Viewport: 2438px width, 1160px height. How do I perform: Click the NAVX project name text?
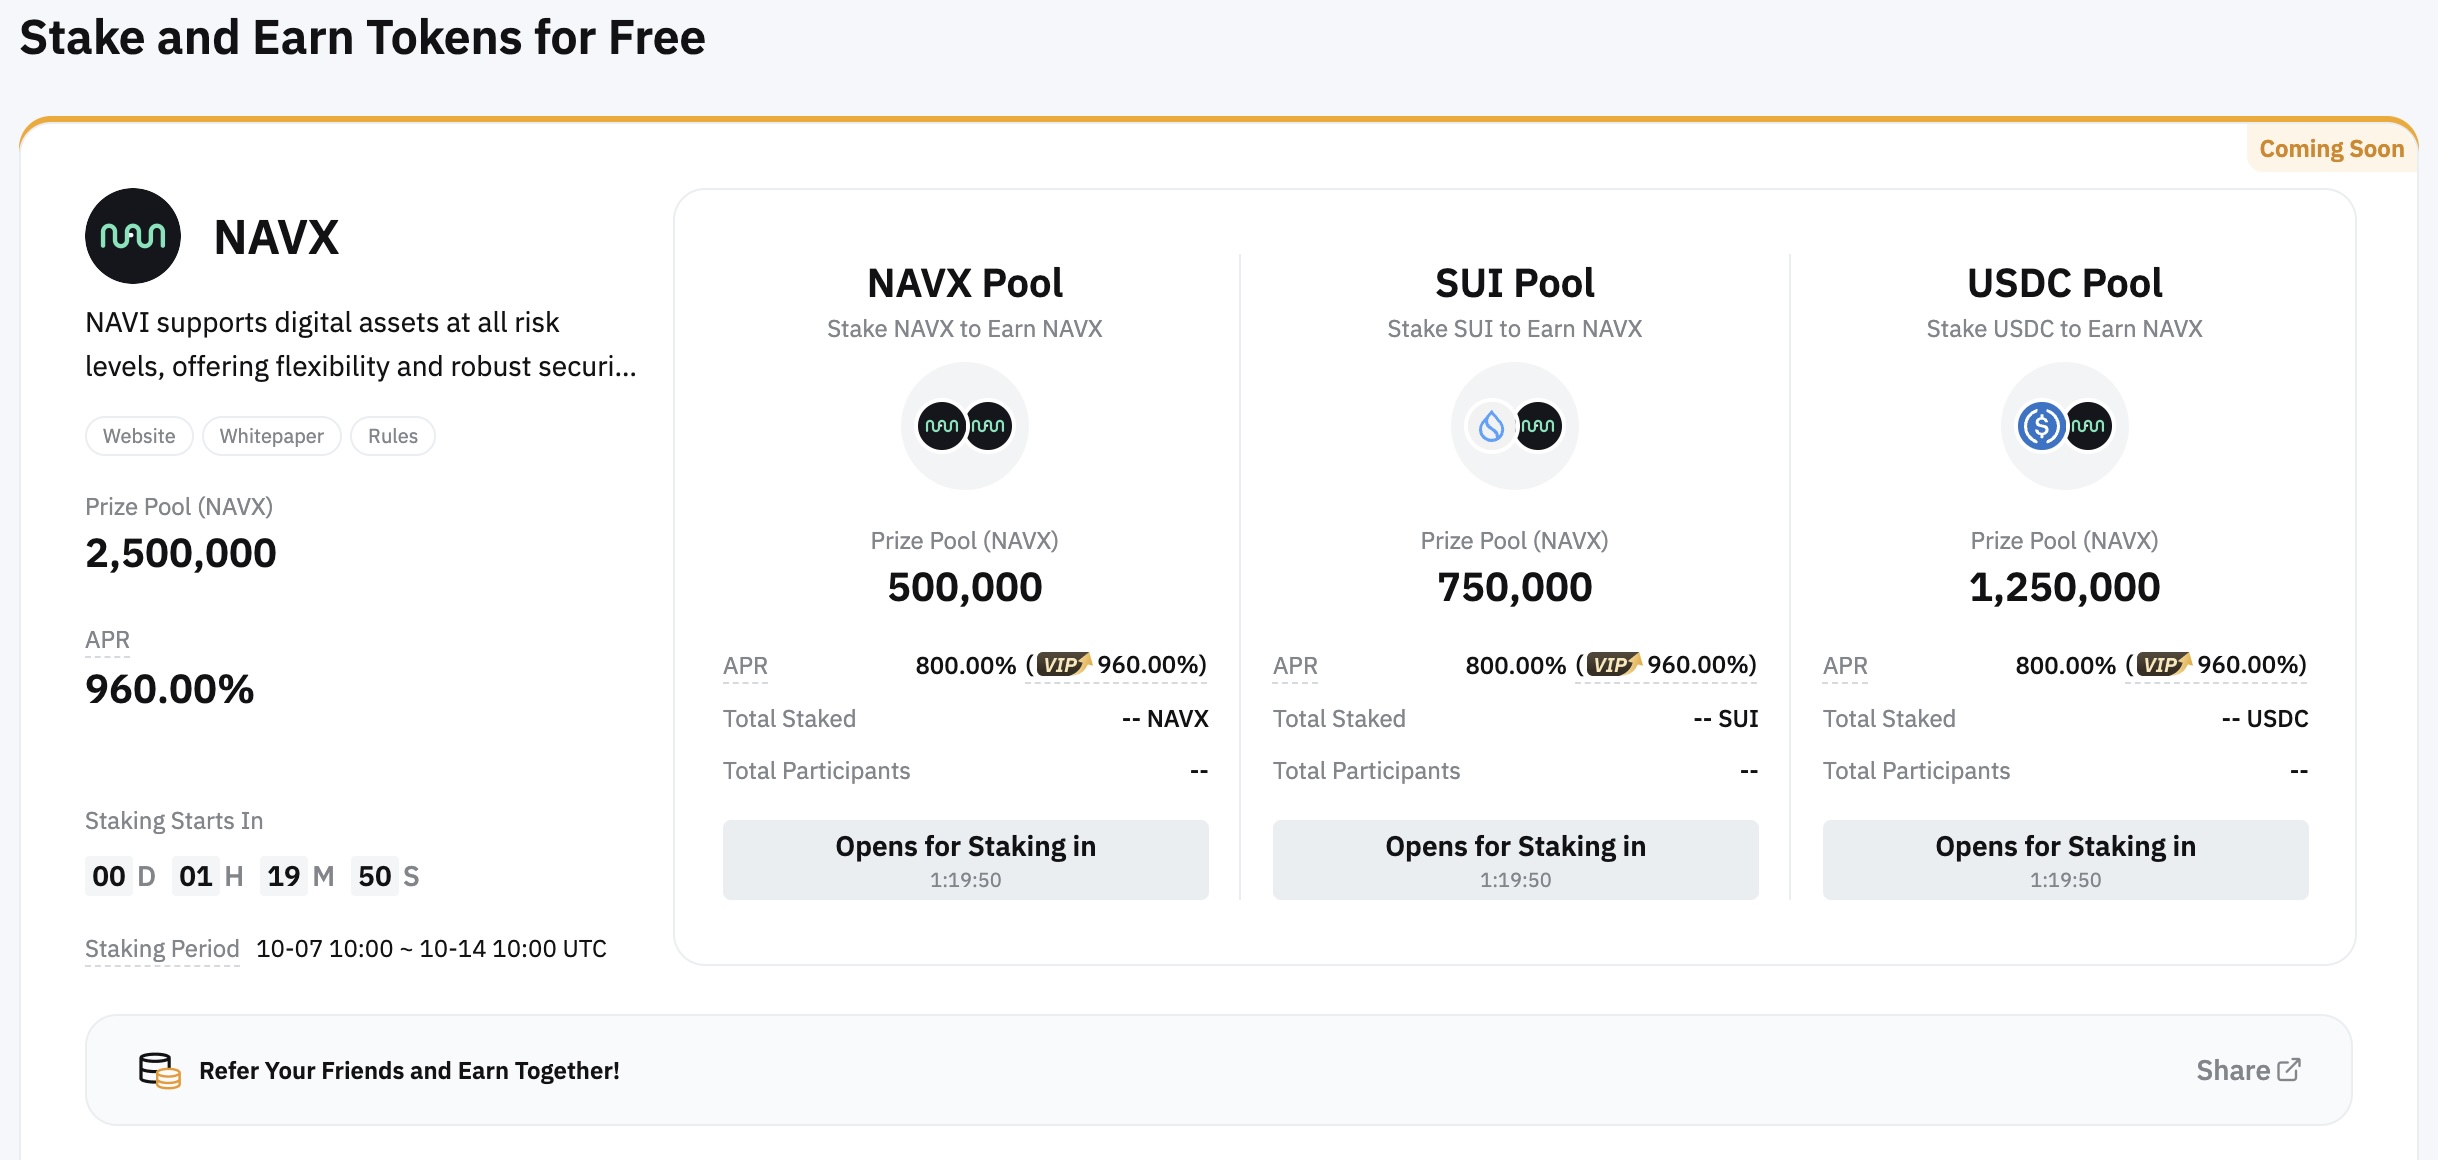click(277, 238)
